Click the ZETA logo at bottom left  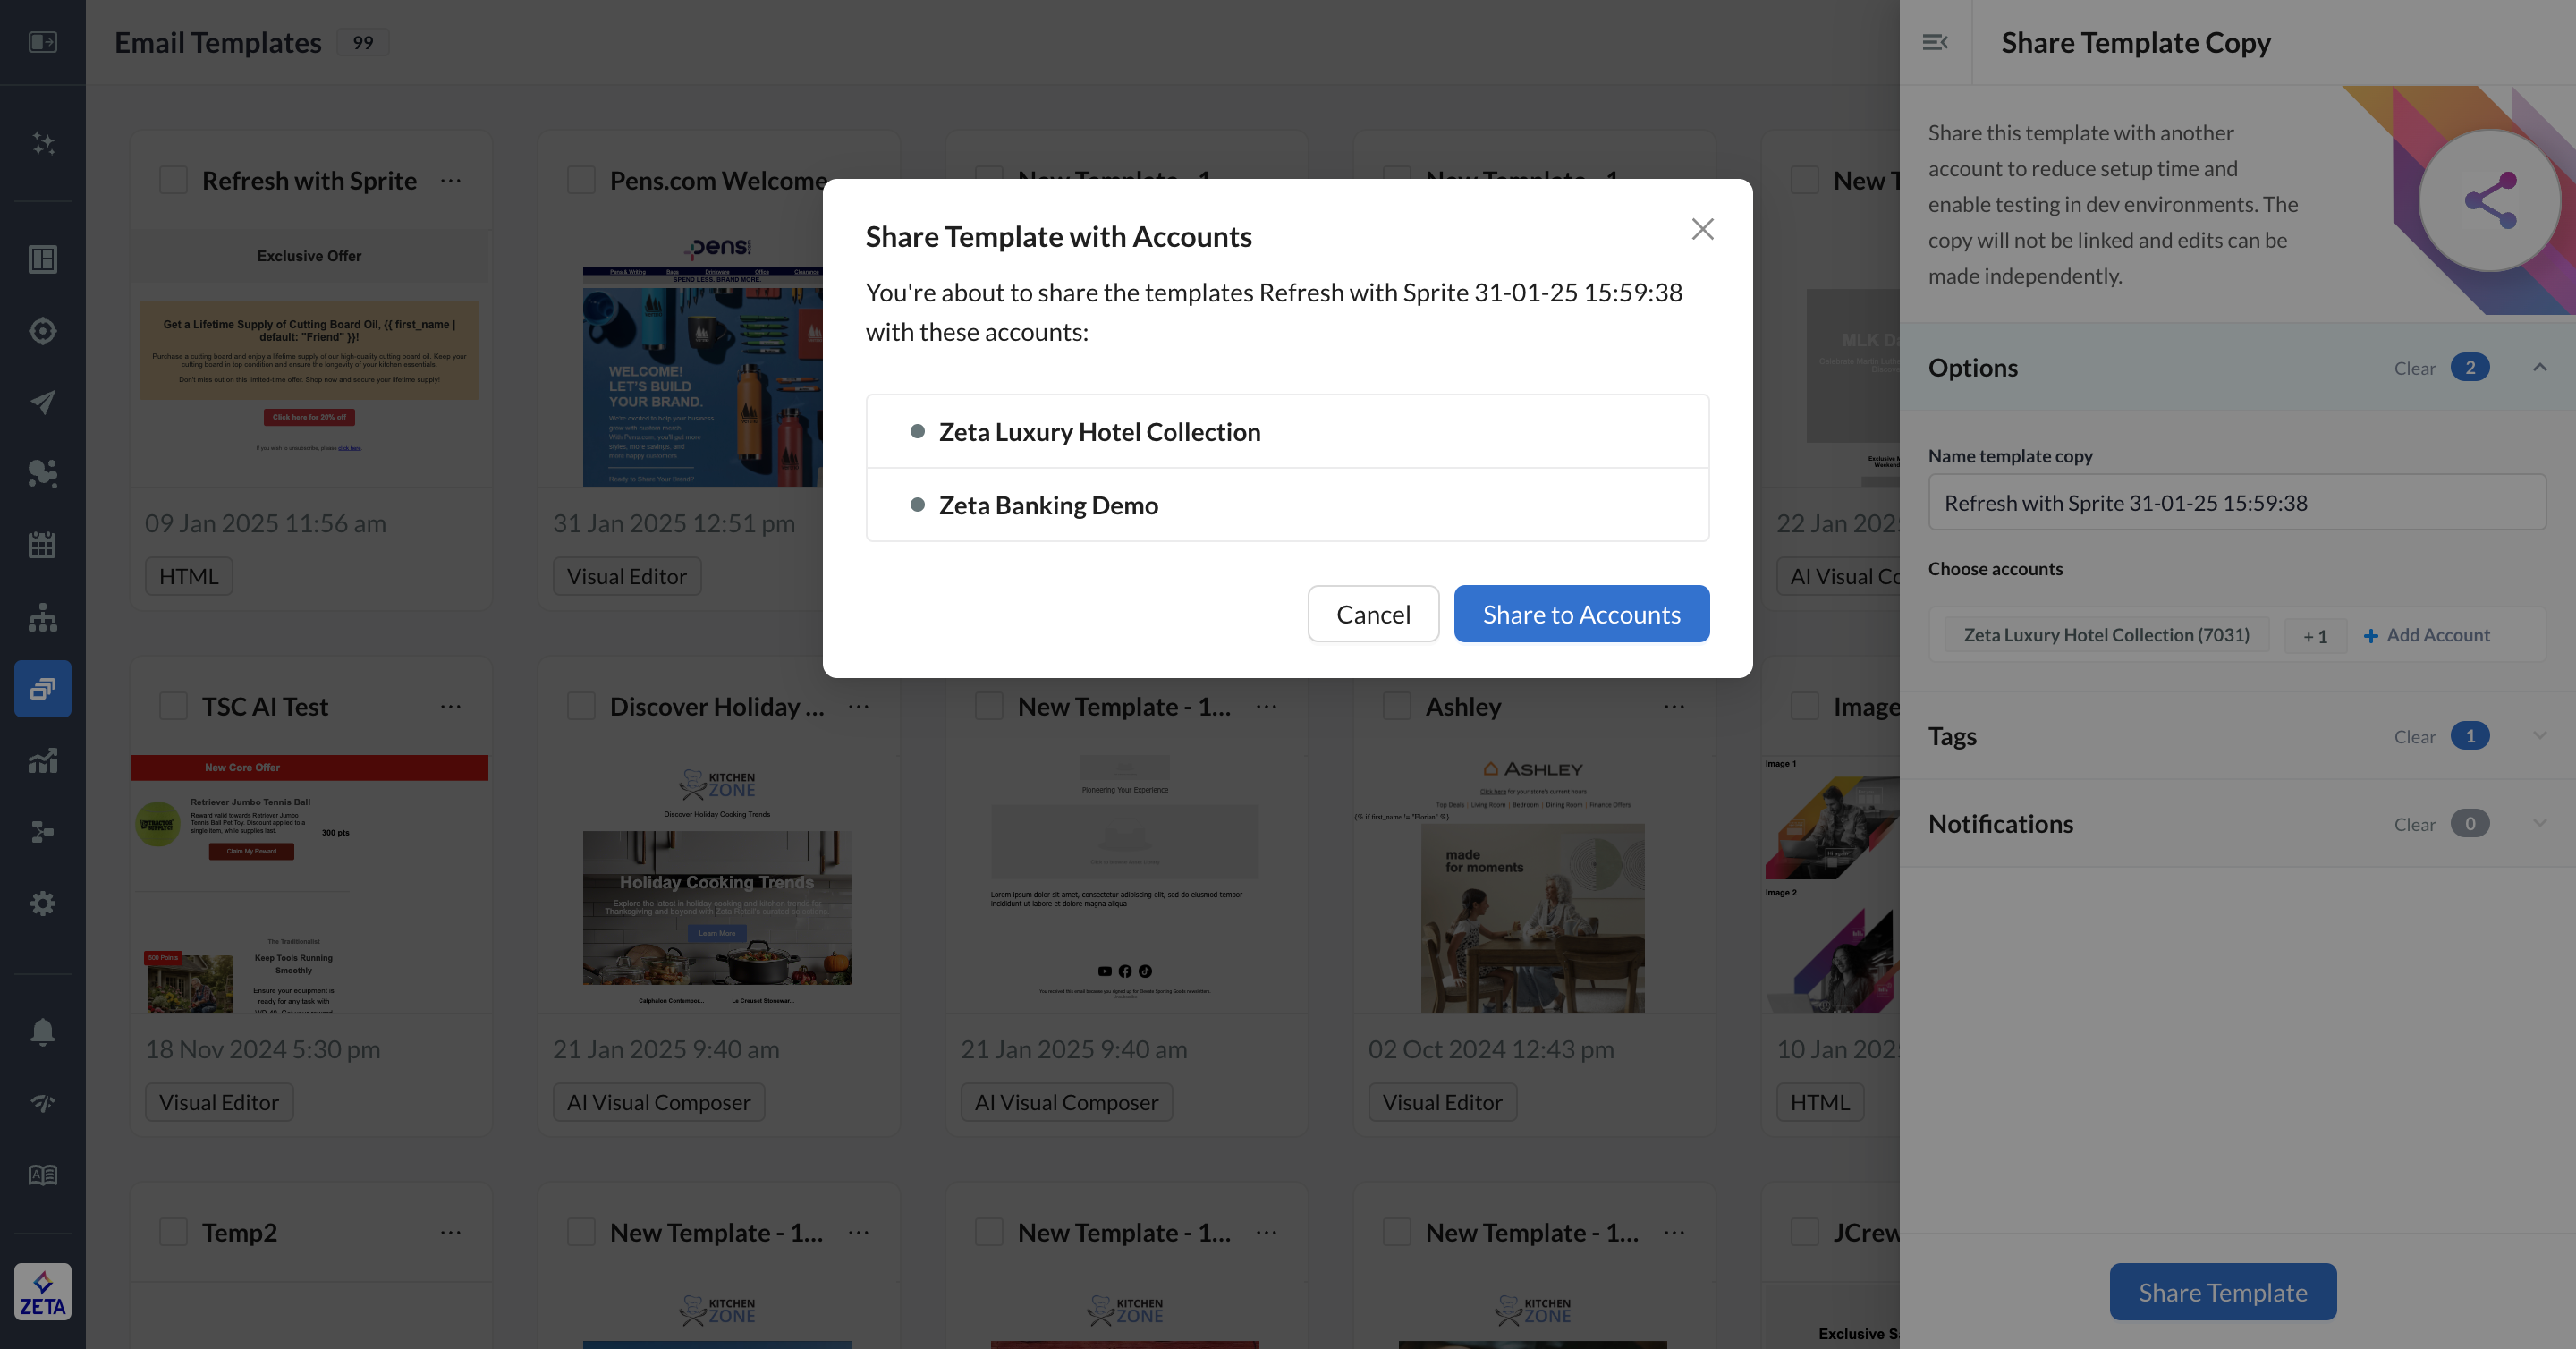point(42,1291)
